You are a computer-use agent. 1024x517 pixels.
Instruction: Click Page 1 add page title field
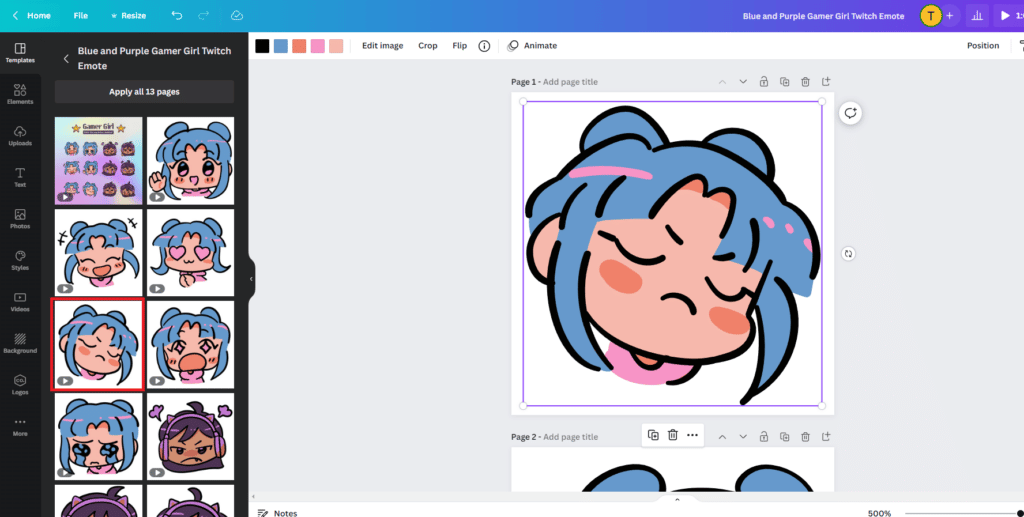click(570, 82)
